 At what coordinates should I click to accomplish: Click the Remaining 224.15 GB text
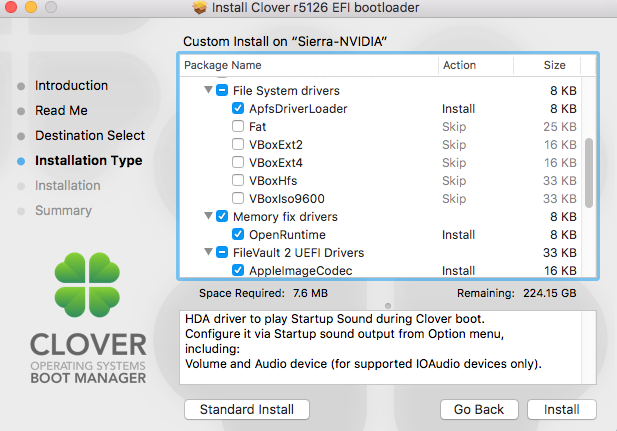click(517, 293)
